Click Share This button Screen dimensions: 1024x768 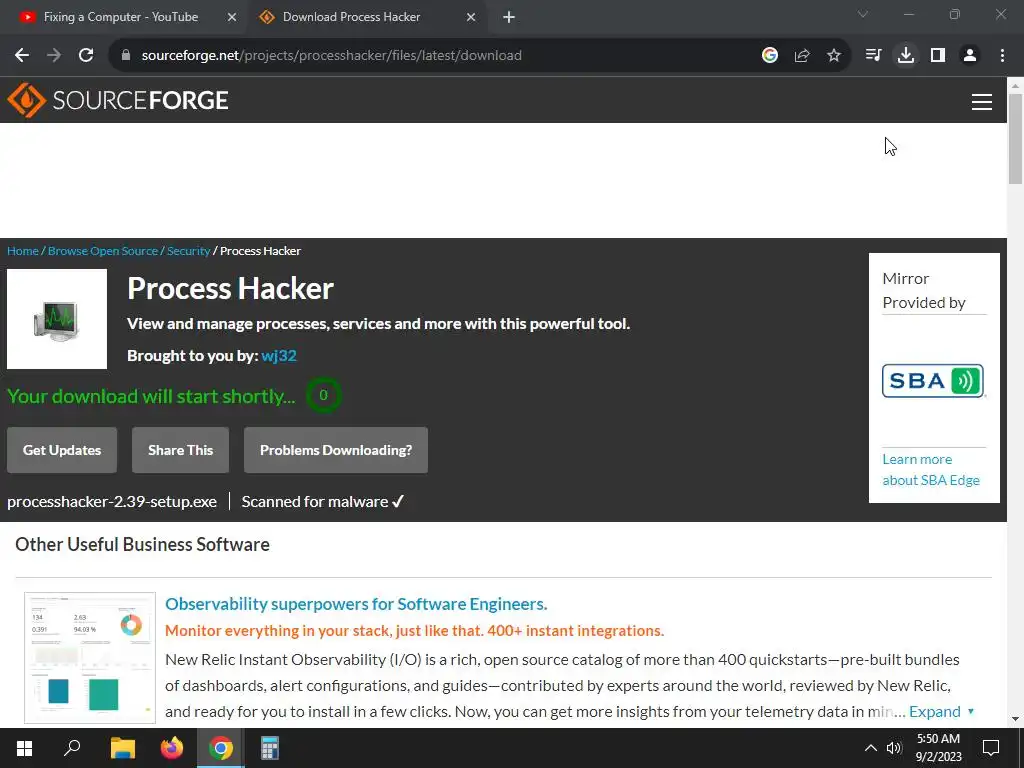[180, 450]
